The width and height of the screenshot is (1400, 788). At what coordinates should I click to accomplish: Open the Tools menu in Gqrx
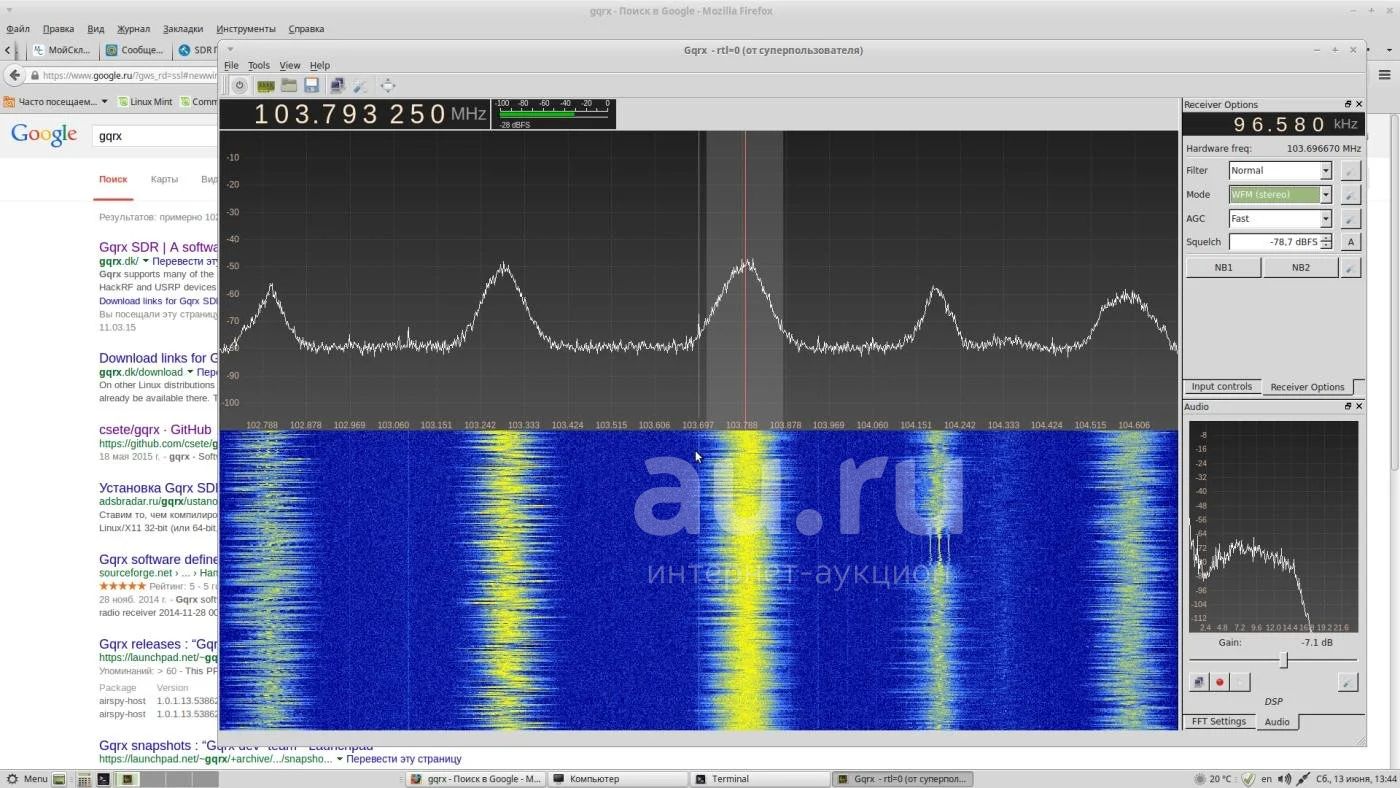pyautogui.click(x=259, y=65)
